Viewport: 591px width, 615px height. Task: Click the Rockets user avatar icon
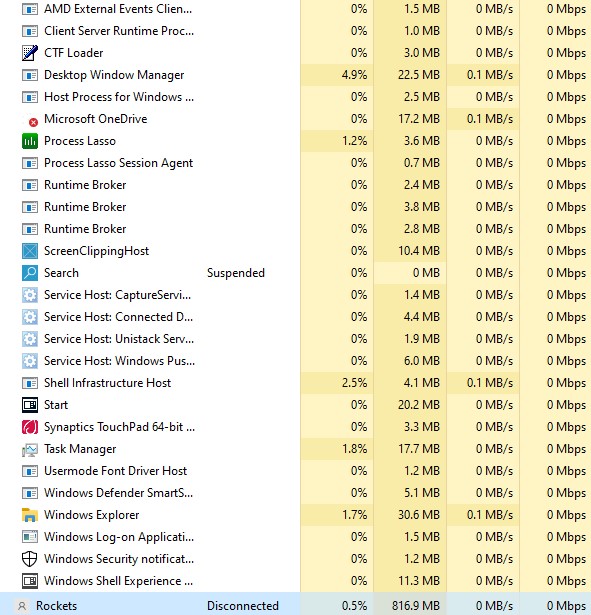click(x=22, y=606)
